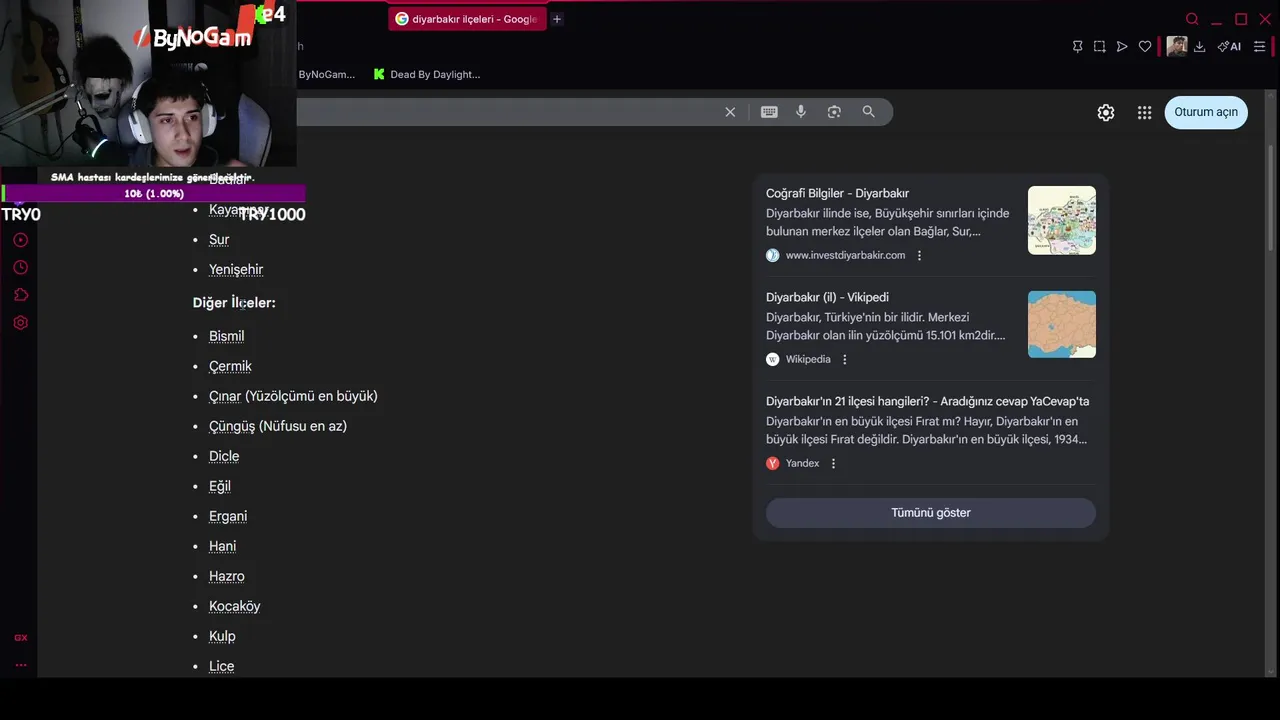Viewport: 1280px width, 720px height.
Task: Open the Easy Setup sliders menu
Action: [1260, 46]
